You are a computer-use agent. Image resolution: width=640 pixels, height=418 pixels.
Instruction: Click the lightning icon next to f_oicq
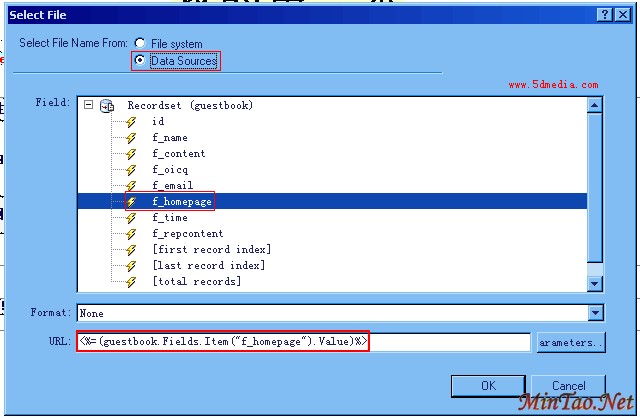click(130, 170)
